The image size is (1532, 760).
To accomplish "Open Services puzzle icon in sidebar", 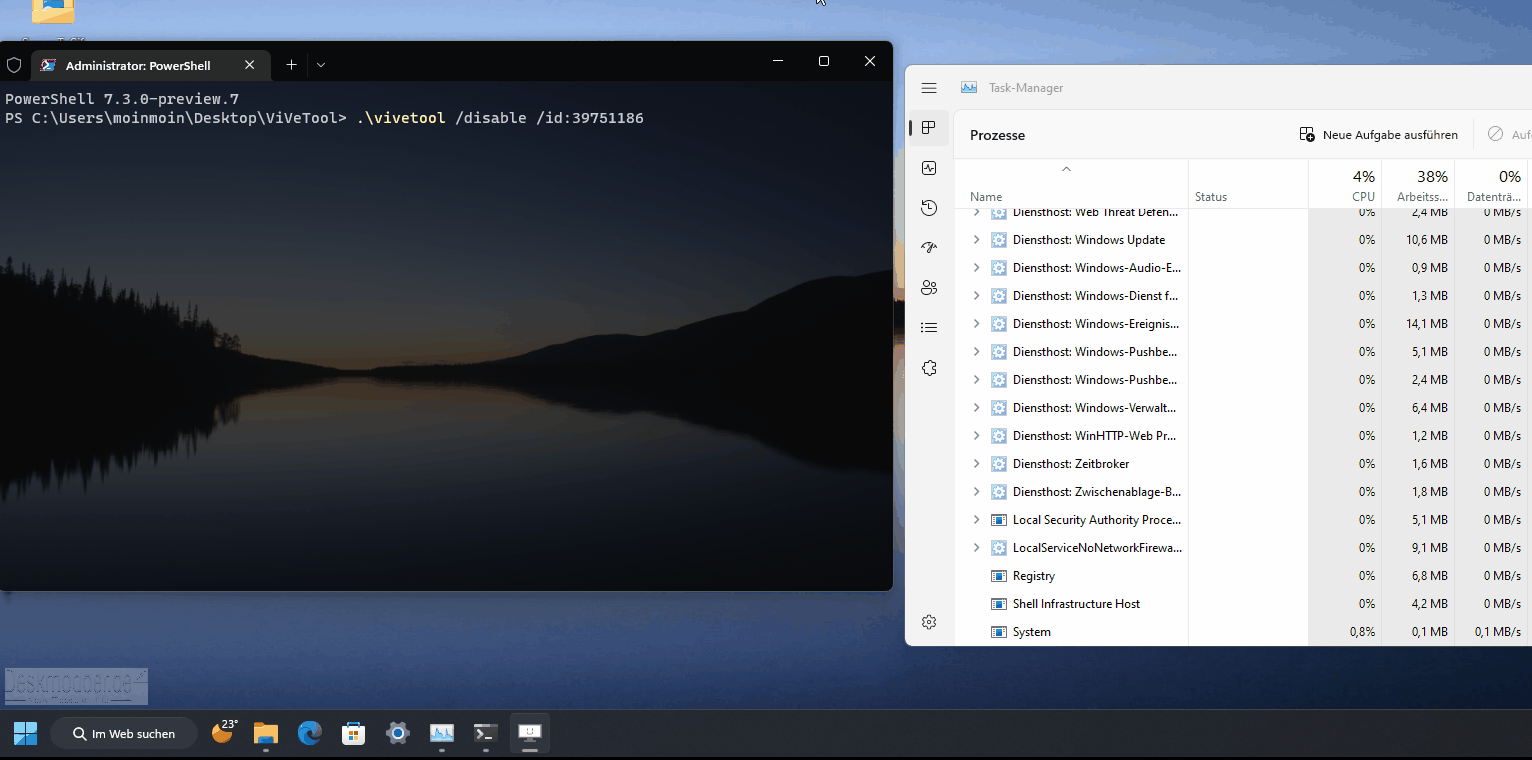I will tap(929, 368).
